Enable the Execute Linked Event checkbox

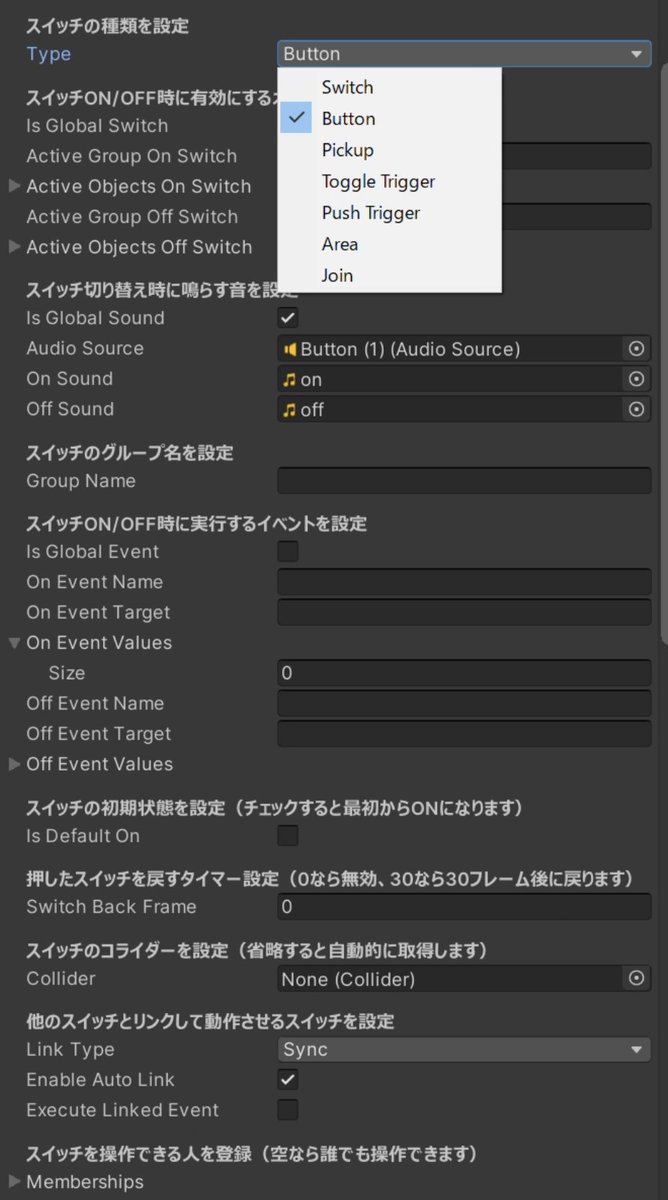(x=288, y=1109)
